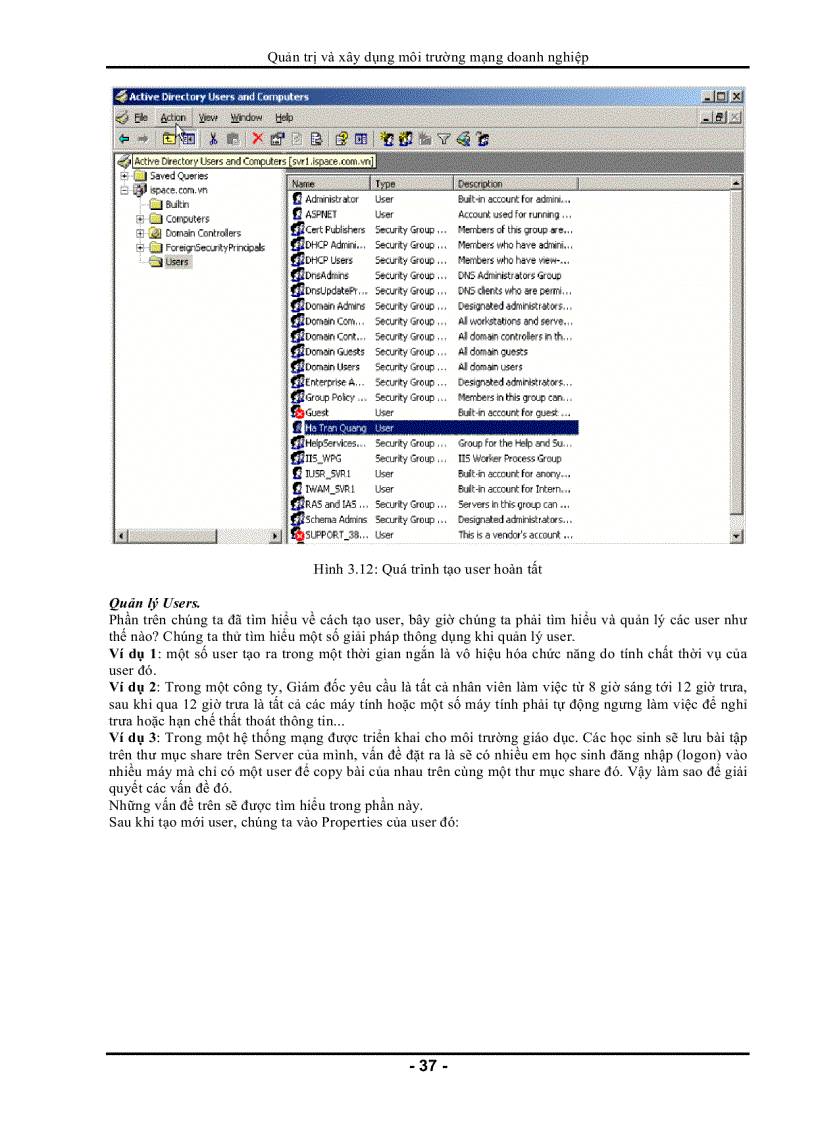Click the Properties icon next to Delete
The image size is (816, 1123).
[277, 139]
